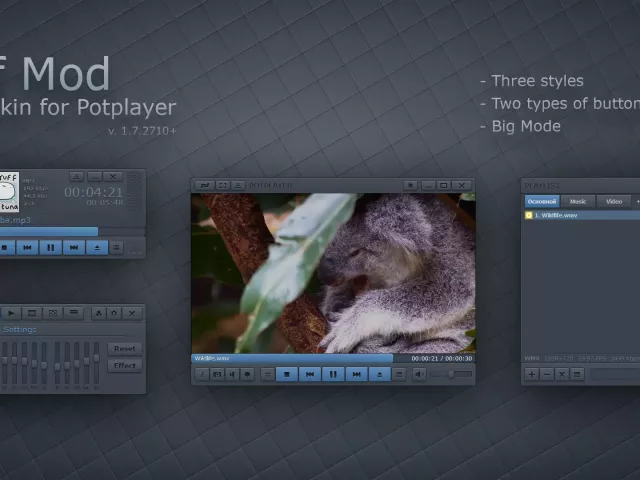Go to previous track in video player
The height and width of the screenshot is (480, 640).
tap(310, 374)
